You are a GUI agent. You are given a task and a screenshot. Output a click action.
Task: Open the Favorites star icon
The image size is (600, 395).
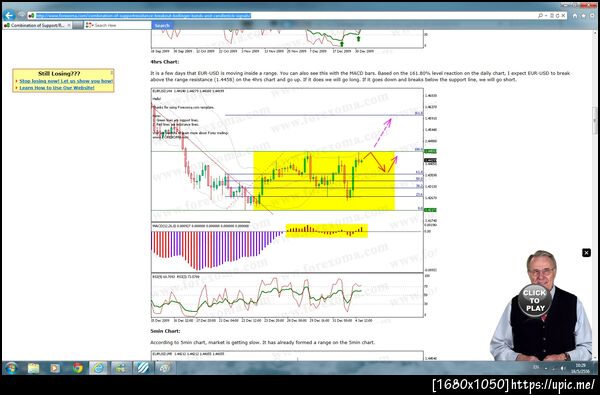pos(584,16)
